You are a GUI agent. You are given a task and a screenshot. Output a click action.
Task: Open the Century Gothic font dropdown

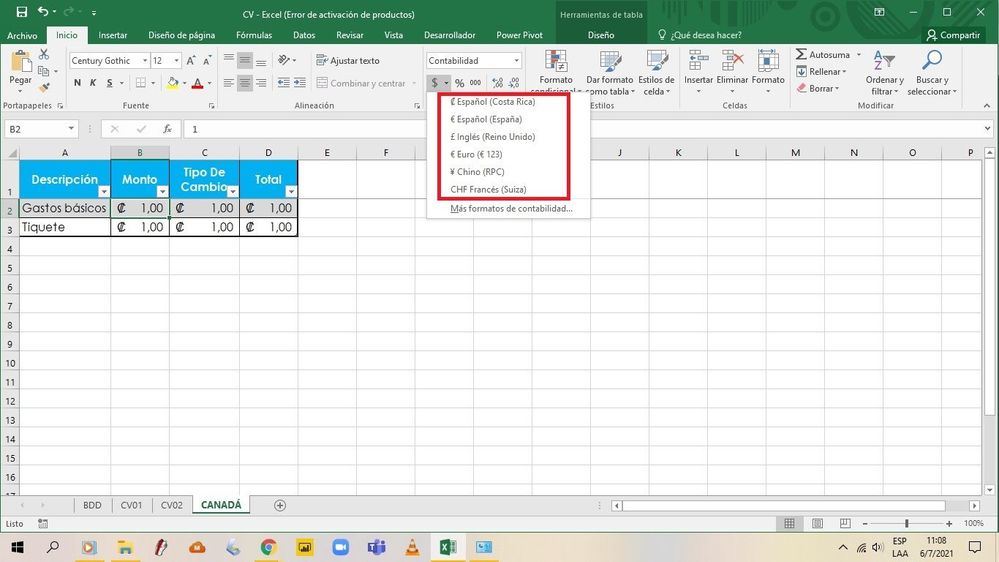(145, 61)
